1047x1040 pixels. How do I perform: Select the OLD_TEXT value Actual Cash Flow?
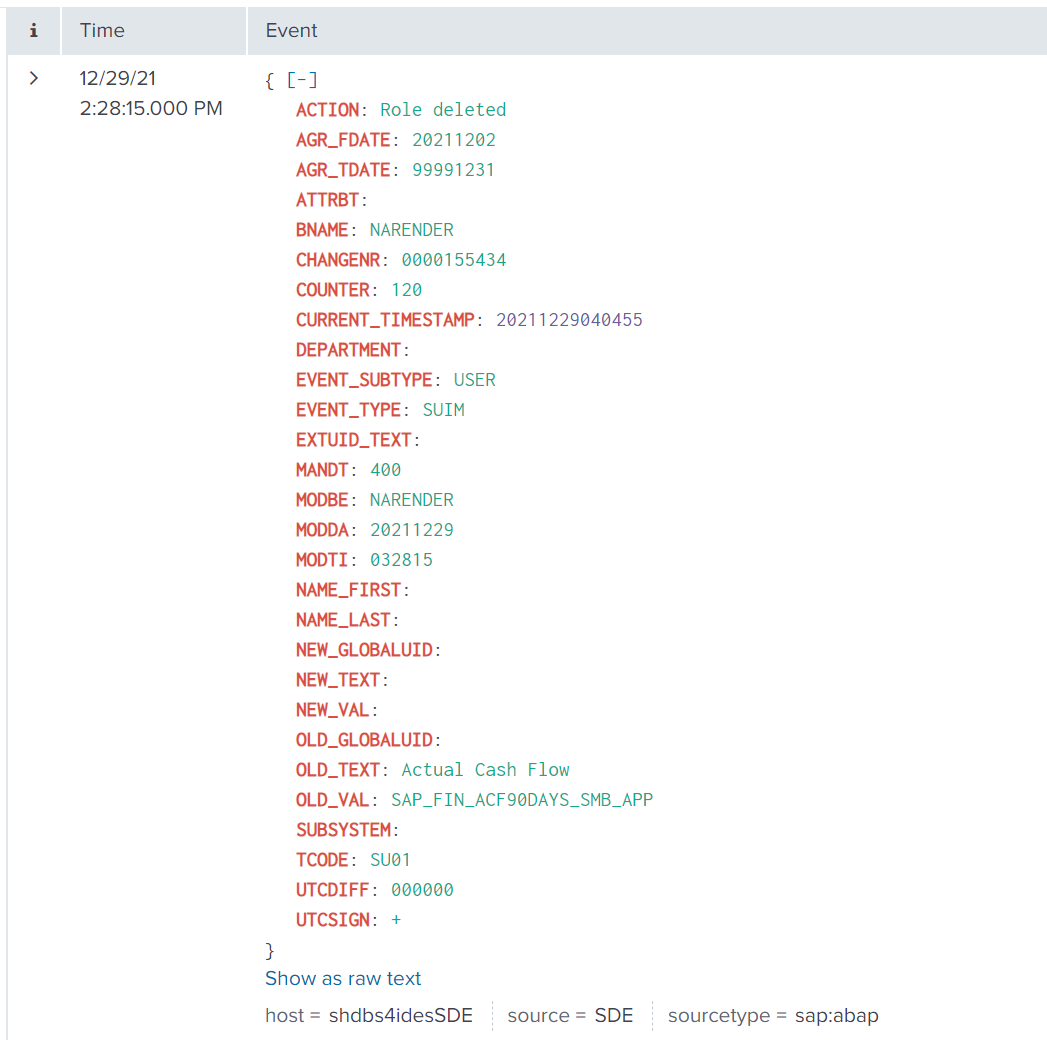tap(485, 770)
